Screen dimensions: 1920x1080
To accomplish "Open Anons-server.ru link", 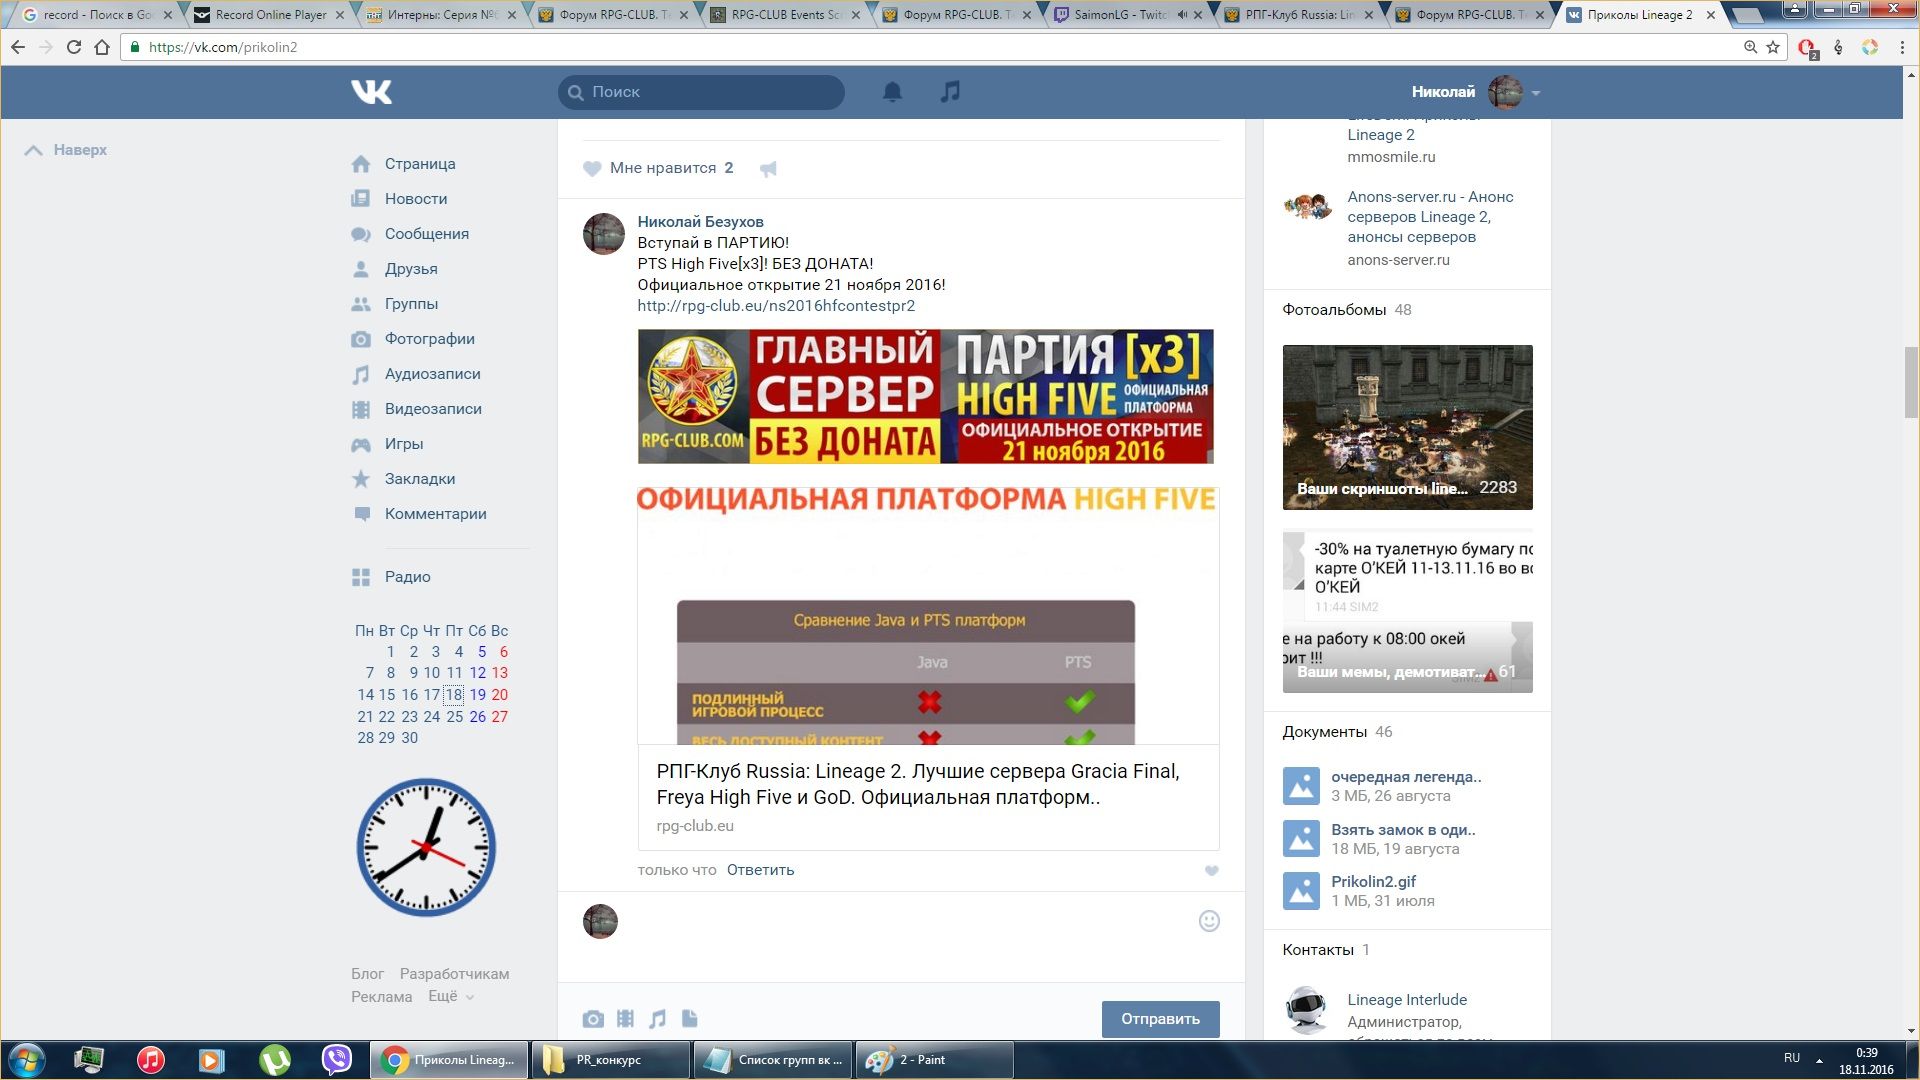I will click(1430, 217).
